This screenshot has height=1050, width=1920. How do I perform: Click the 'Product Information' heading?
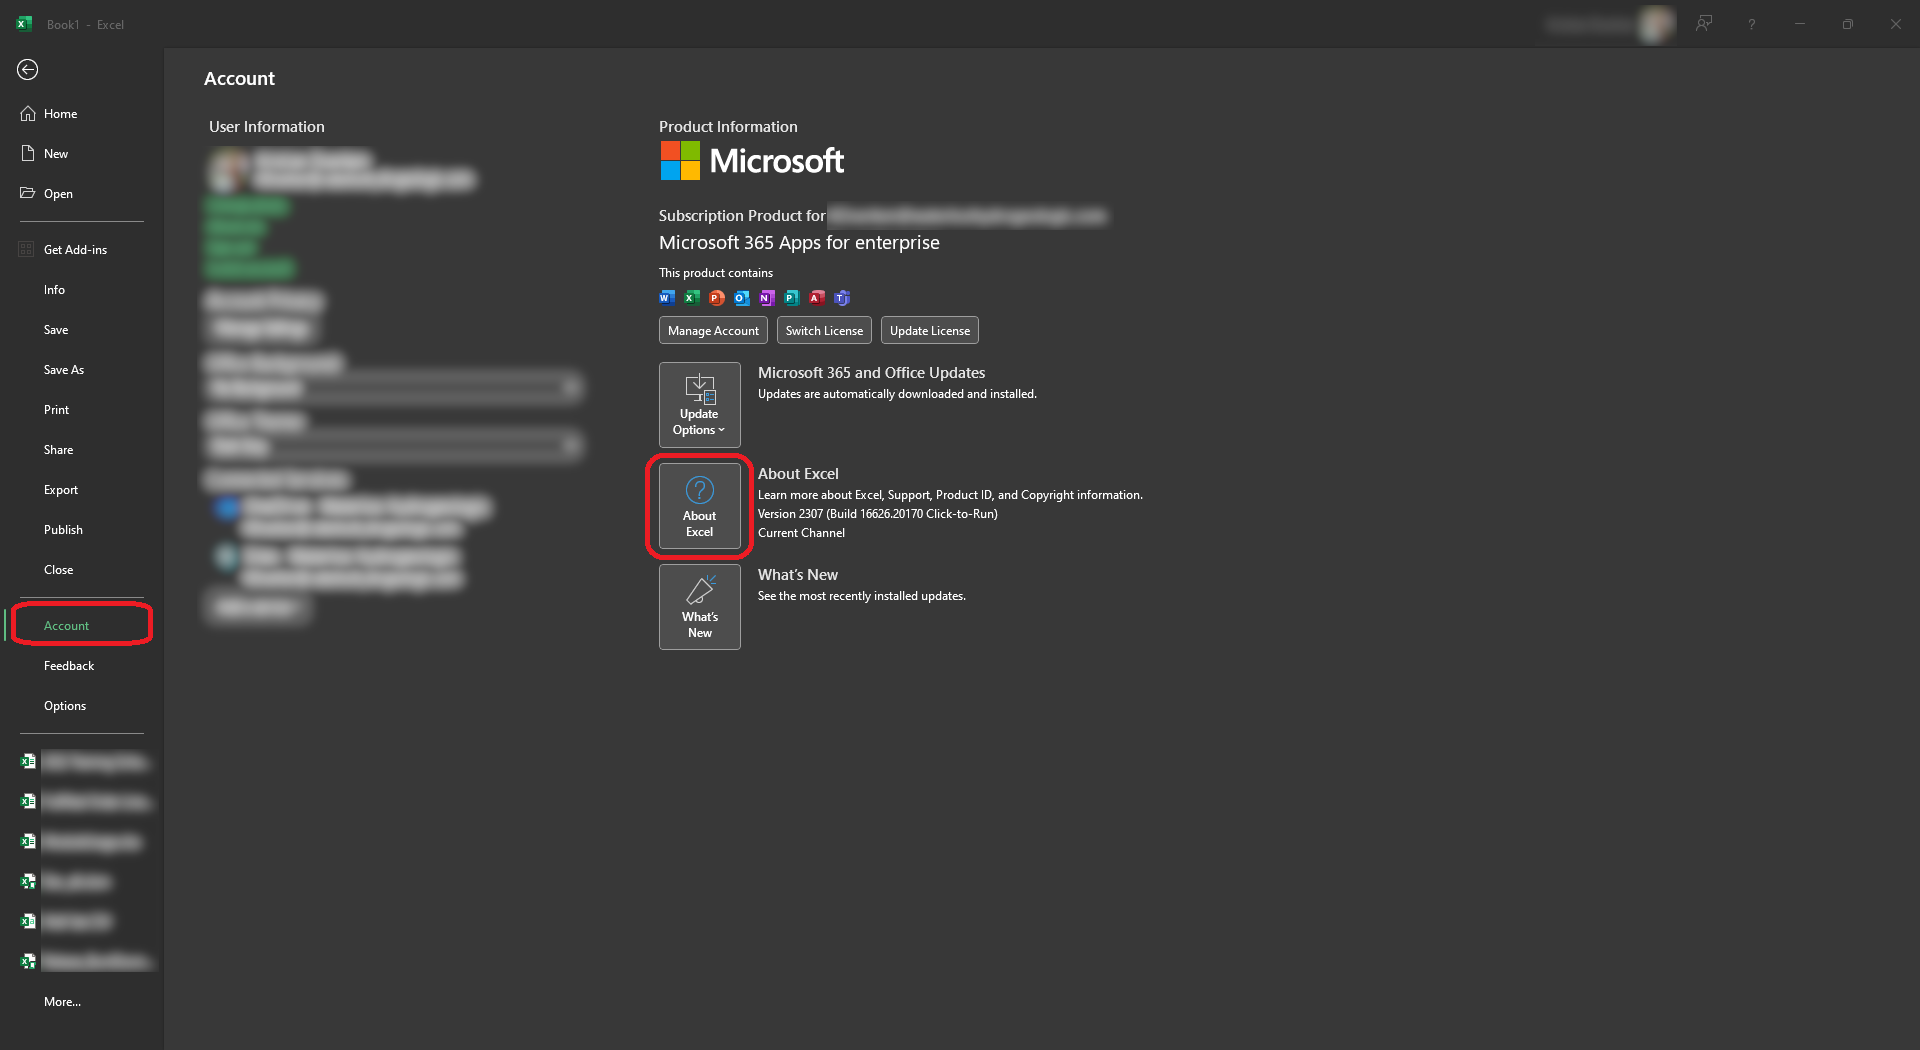click(728, 127)
